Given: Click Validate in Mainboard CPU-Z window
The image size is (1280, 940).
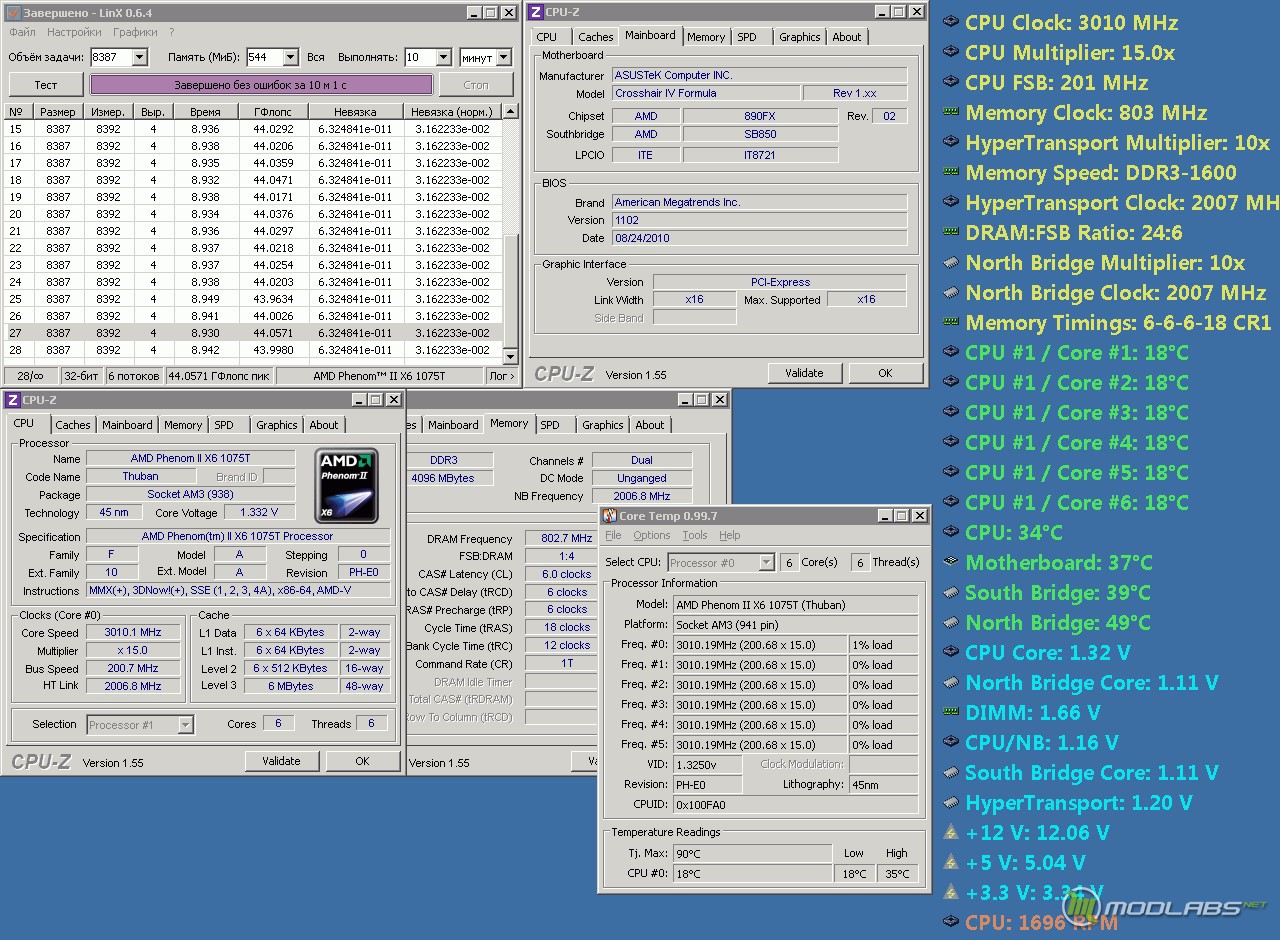Looking at the screenshot, I should click(805, 373).
